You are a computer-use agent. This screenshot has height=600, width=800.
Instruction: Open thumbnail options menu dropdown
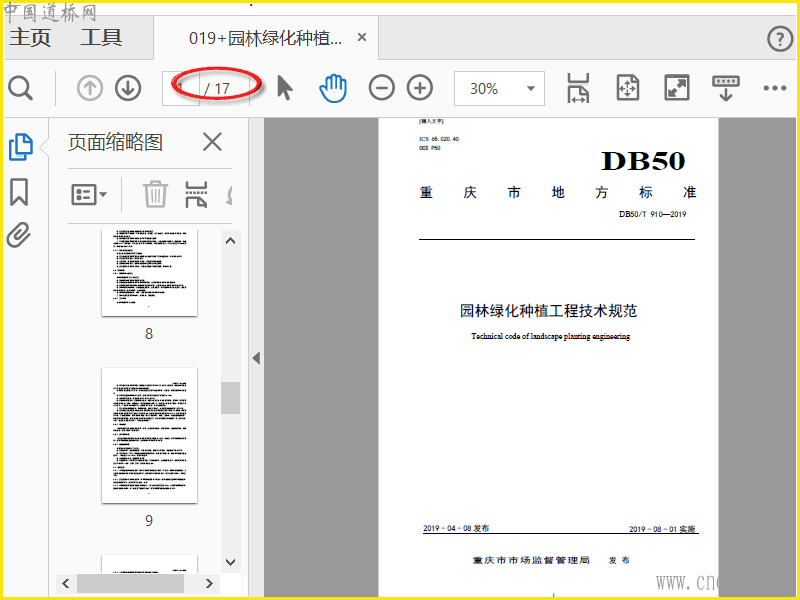point(89,194)
